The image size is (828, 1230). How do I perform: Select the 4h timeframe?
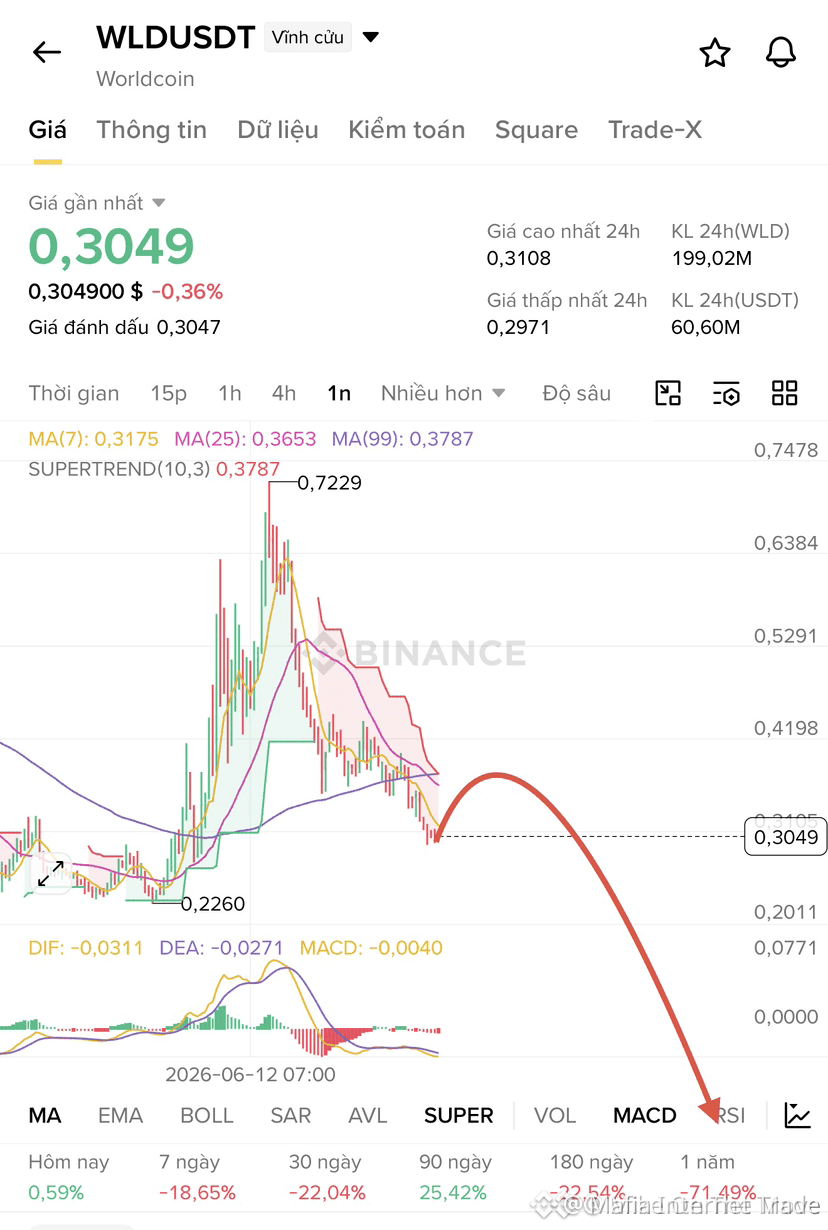pyautogui.click(x=284, y=393)
